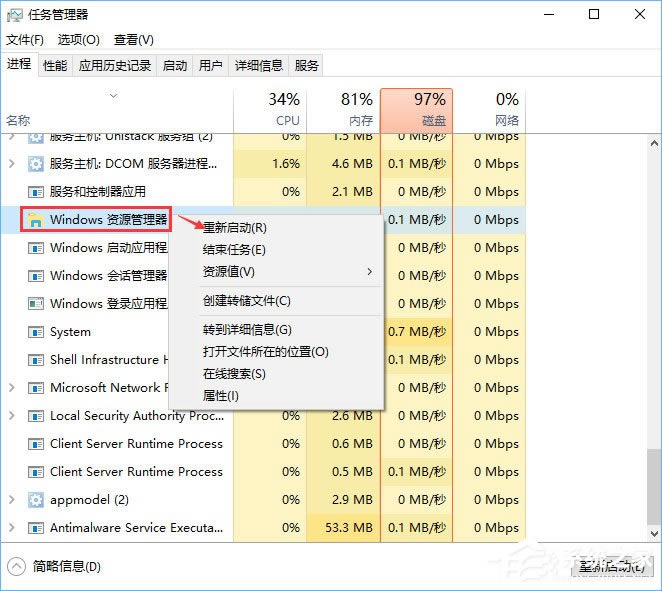Click the column sort chevron above 名称

click(113, 96)
